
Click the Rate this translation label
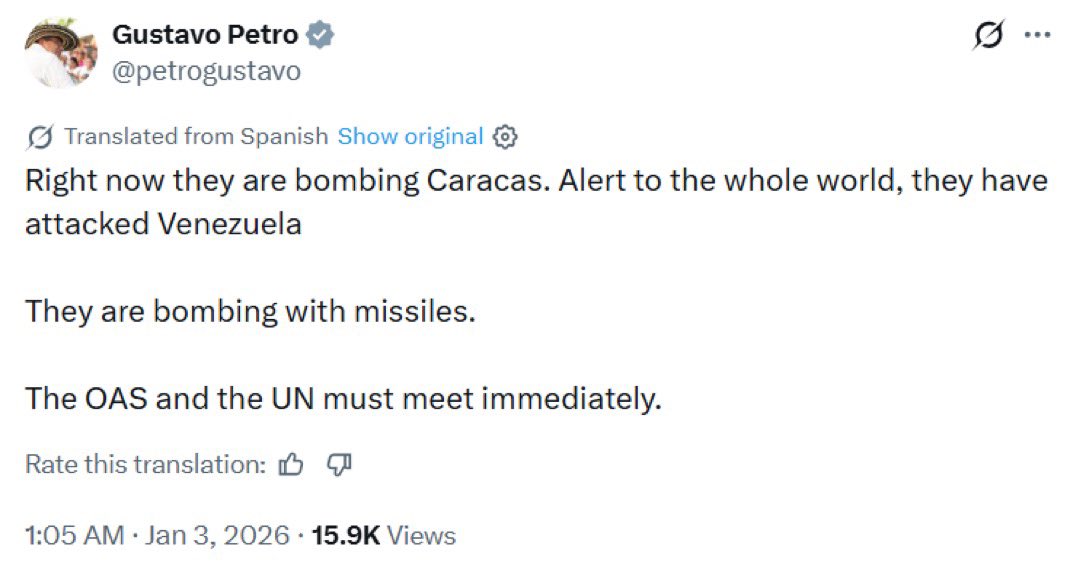[x=145, y=464]
